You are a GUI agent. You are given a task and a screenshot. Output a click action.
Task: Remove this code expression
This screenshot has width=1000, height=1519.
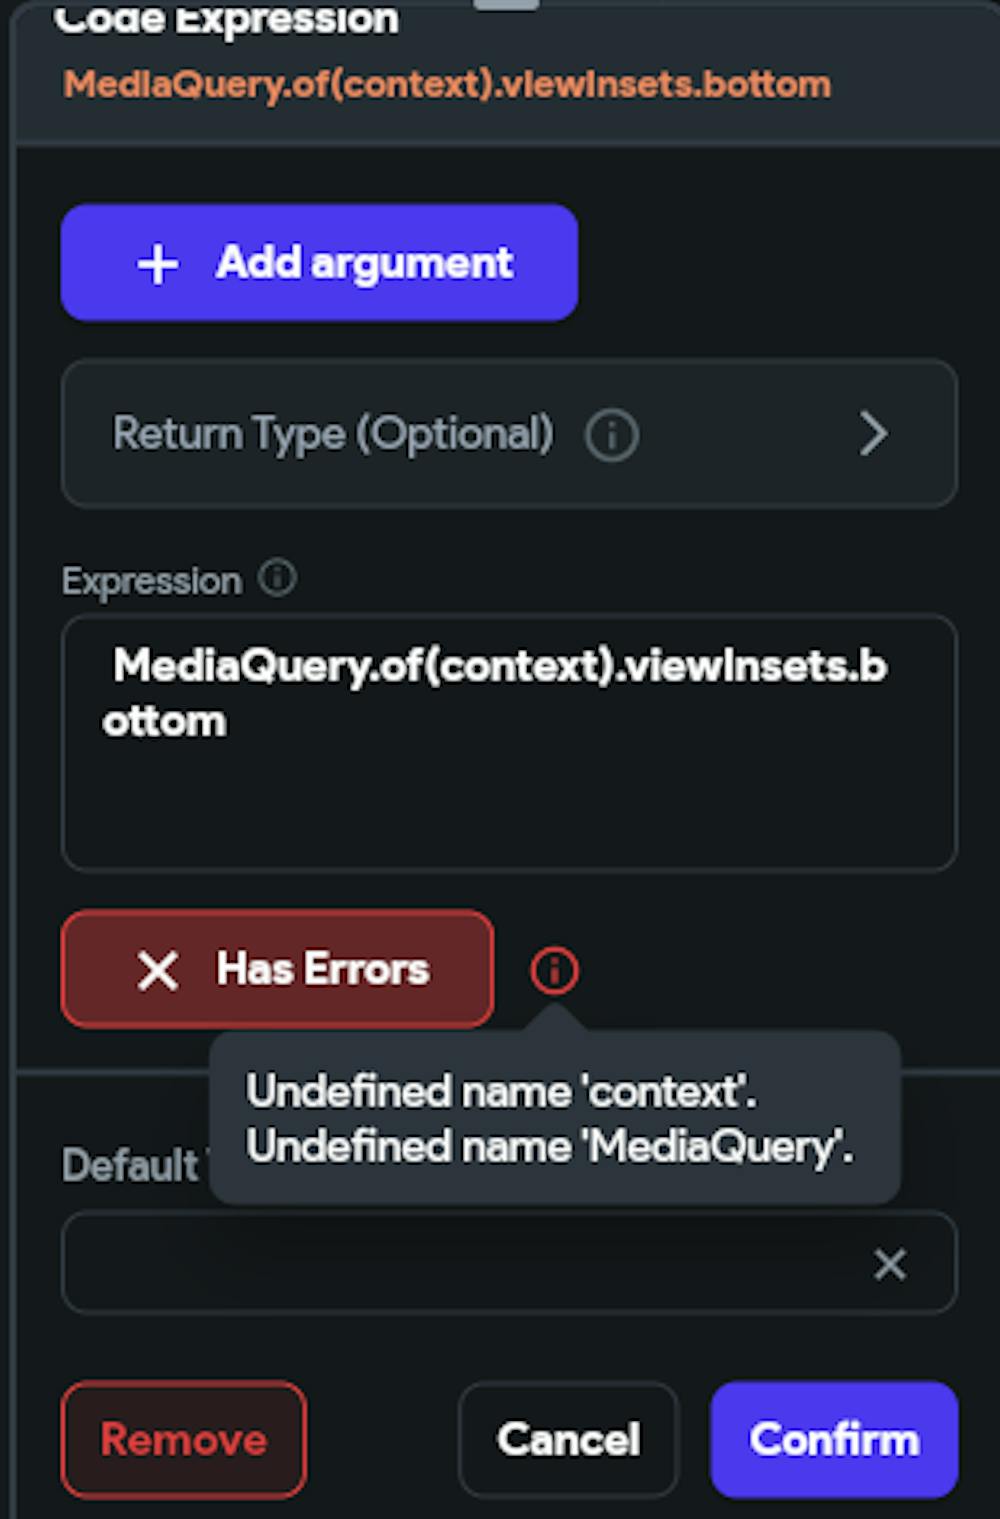point(184,1439)
